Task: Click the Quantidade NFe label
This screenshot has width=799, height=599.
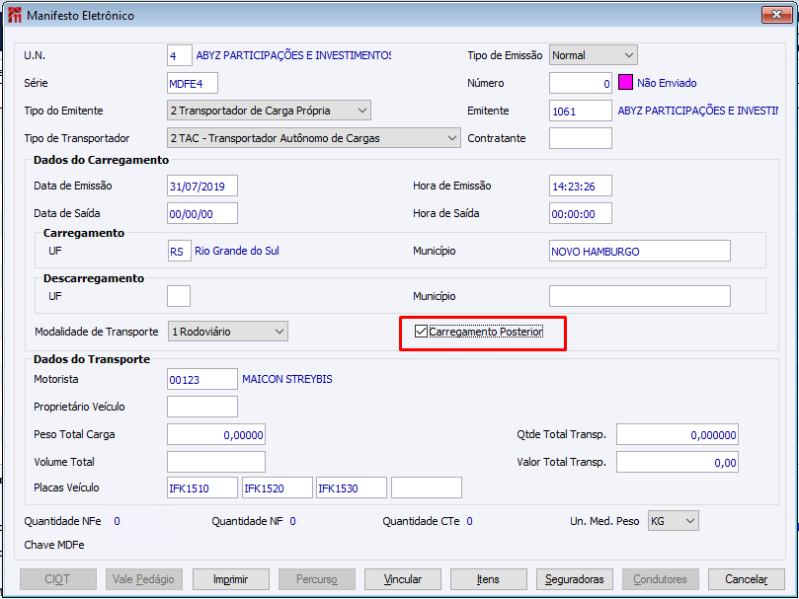Action: 63,521
